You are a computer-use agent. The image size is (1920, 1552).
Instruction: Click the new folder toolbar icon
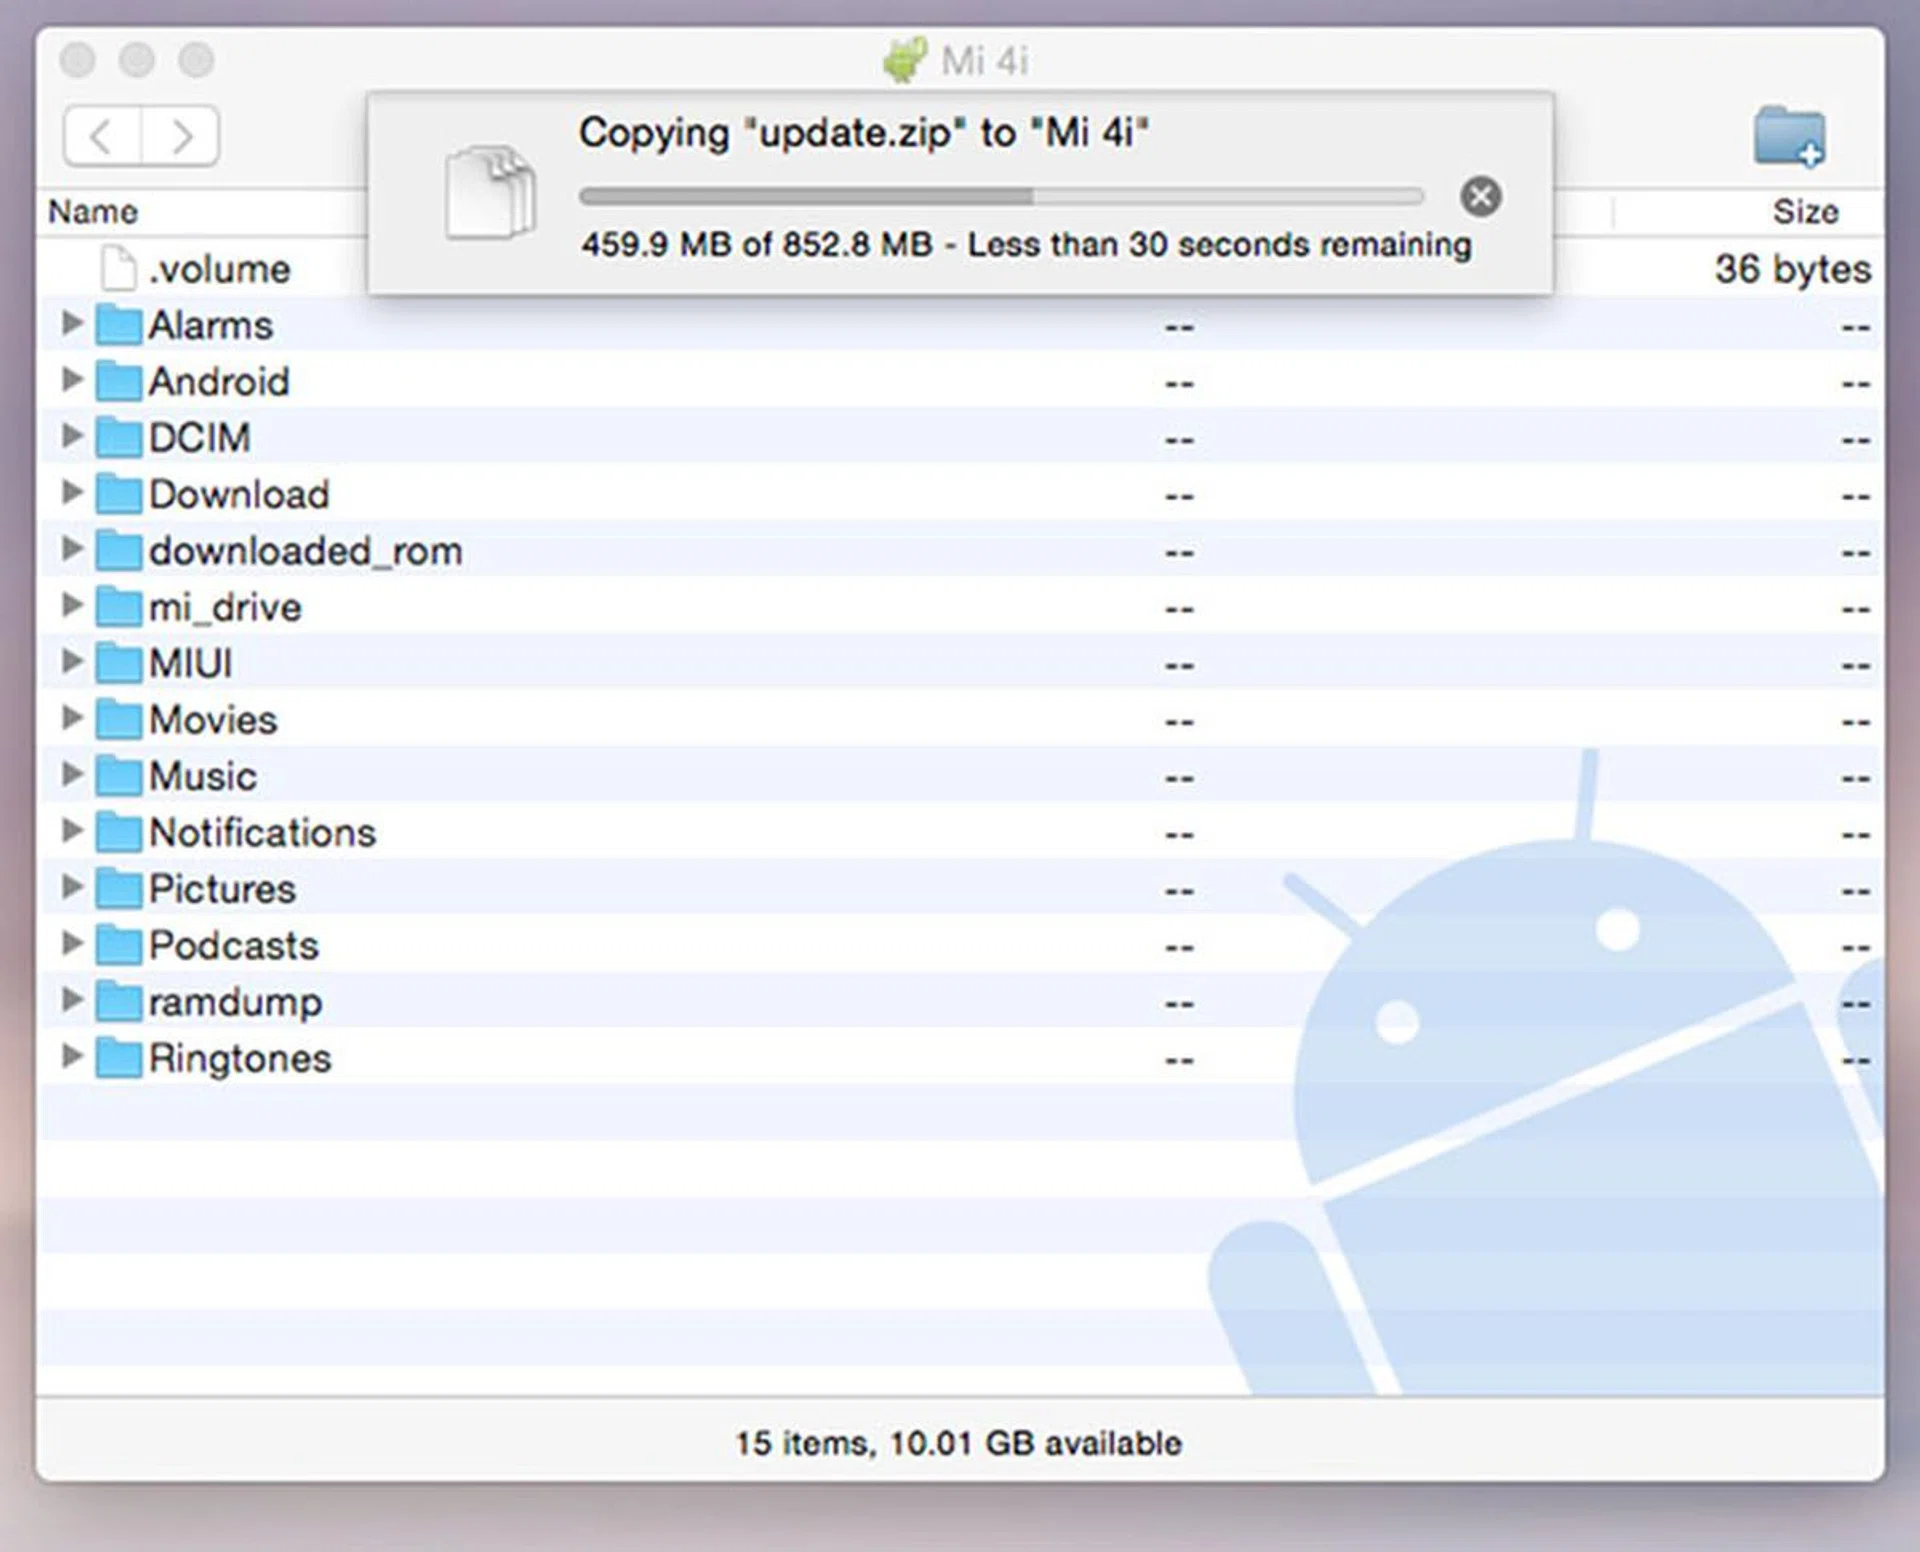click(1789, 137)
